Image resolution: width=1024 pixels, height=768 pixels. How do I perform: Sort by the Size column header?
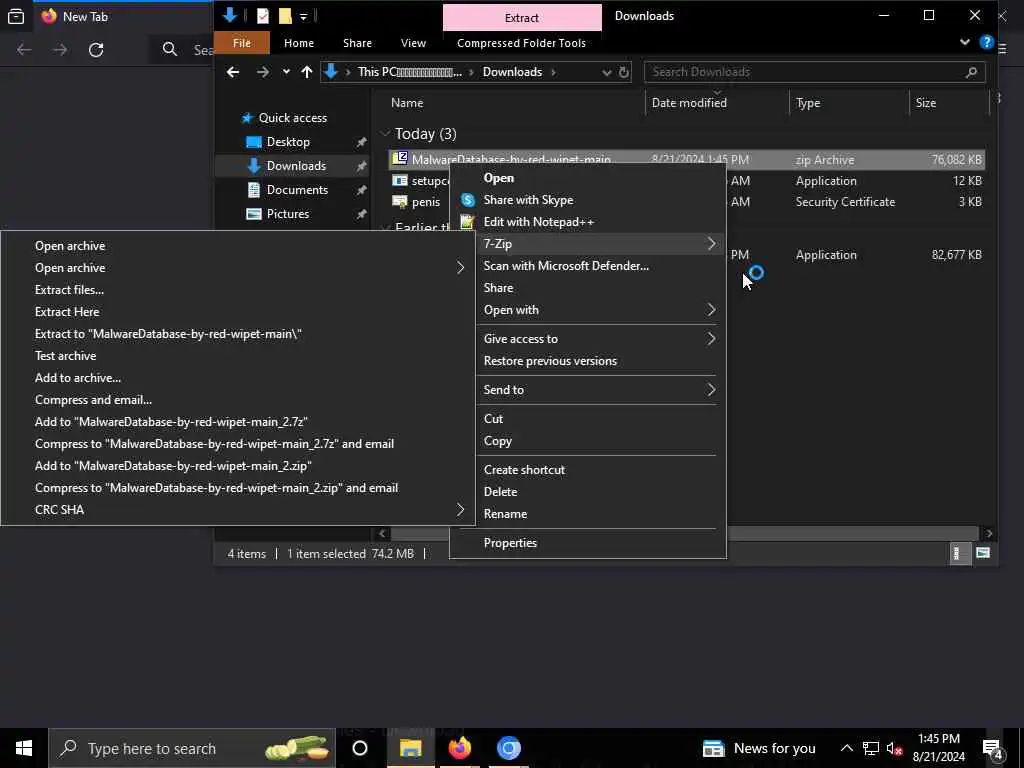coord(925,103)
